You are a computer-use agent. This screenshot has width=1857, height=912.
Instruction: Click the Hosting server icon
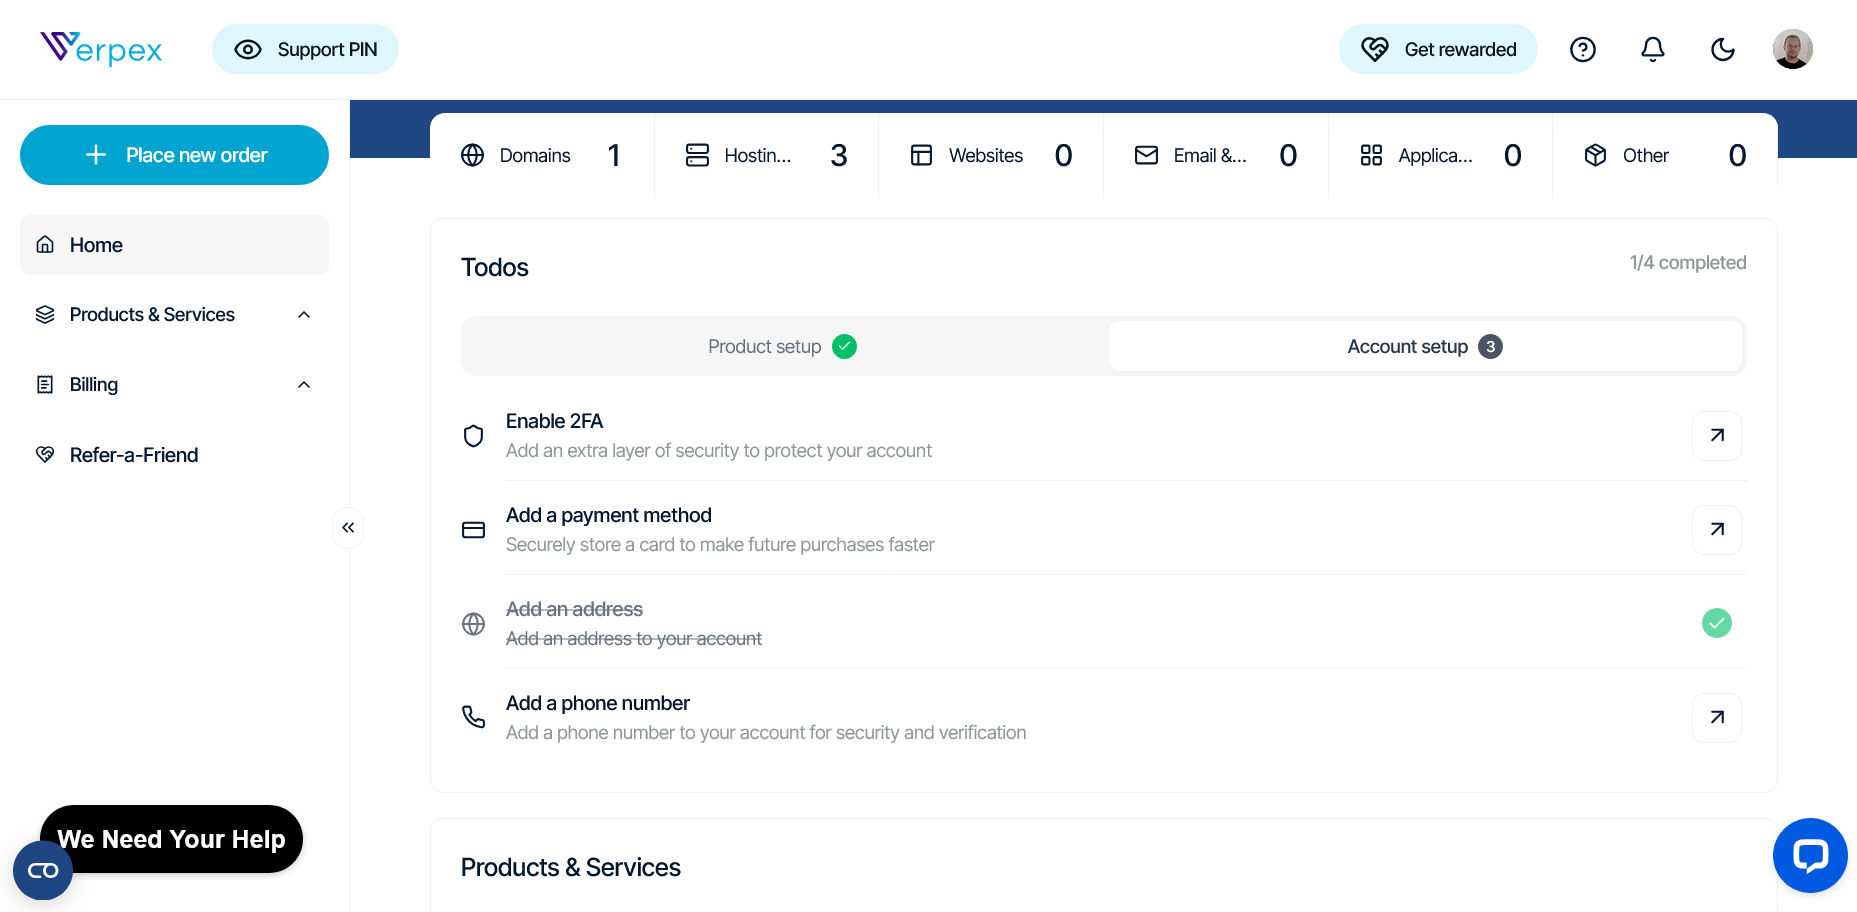[697, 155]
